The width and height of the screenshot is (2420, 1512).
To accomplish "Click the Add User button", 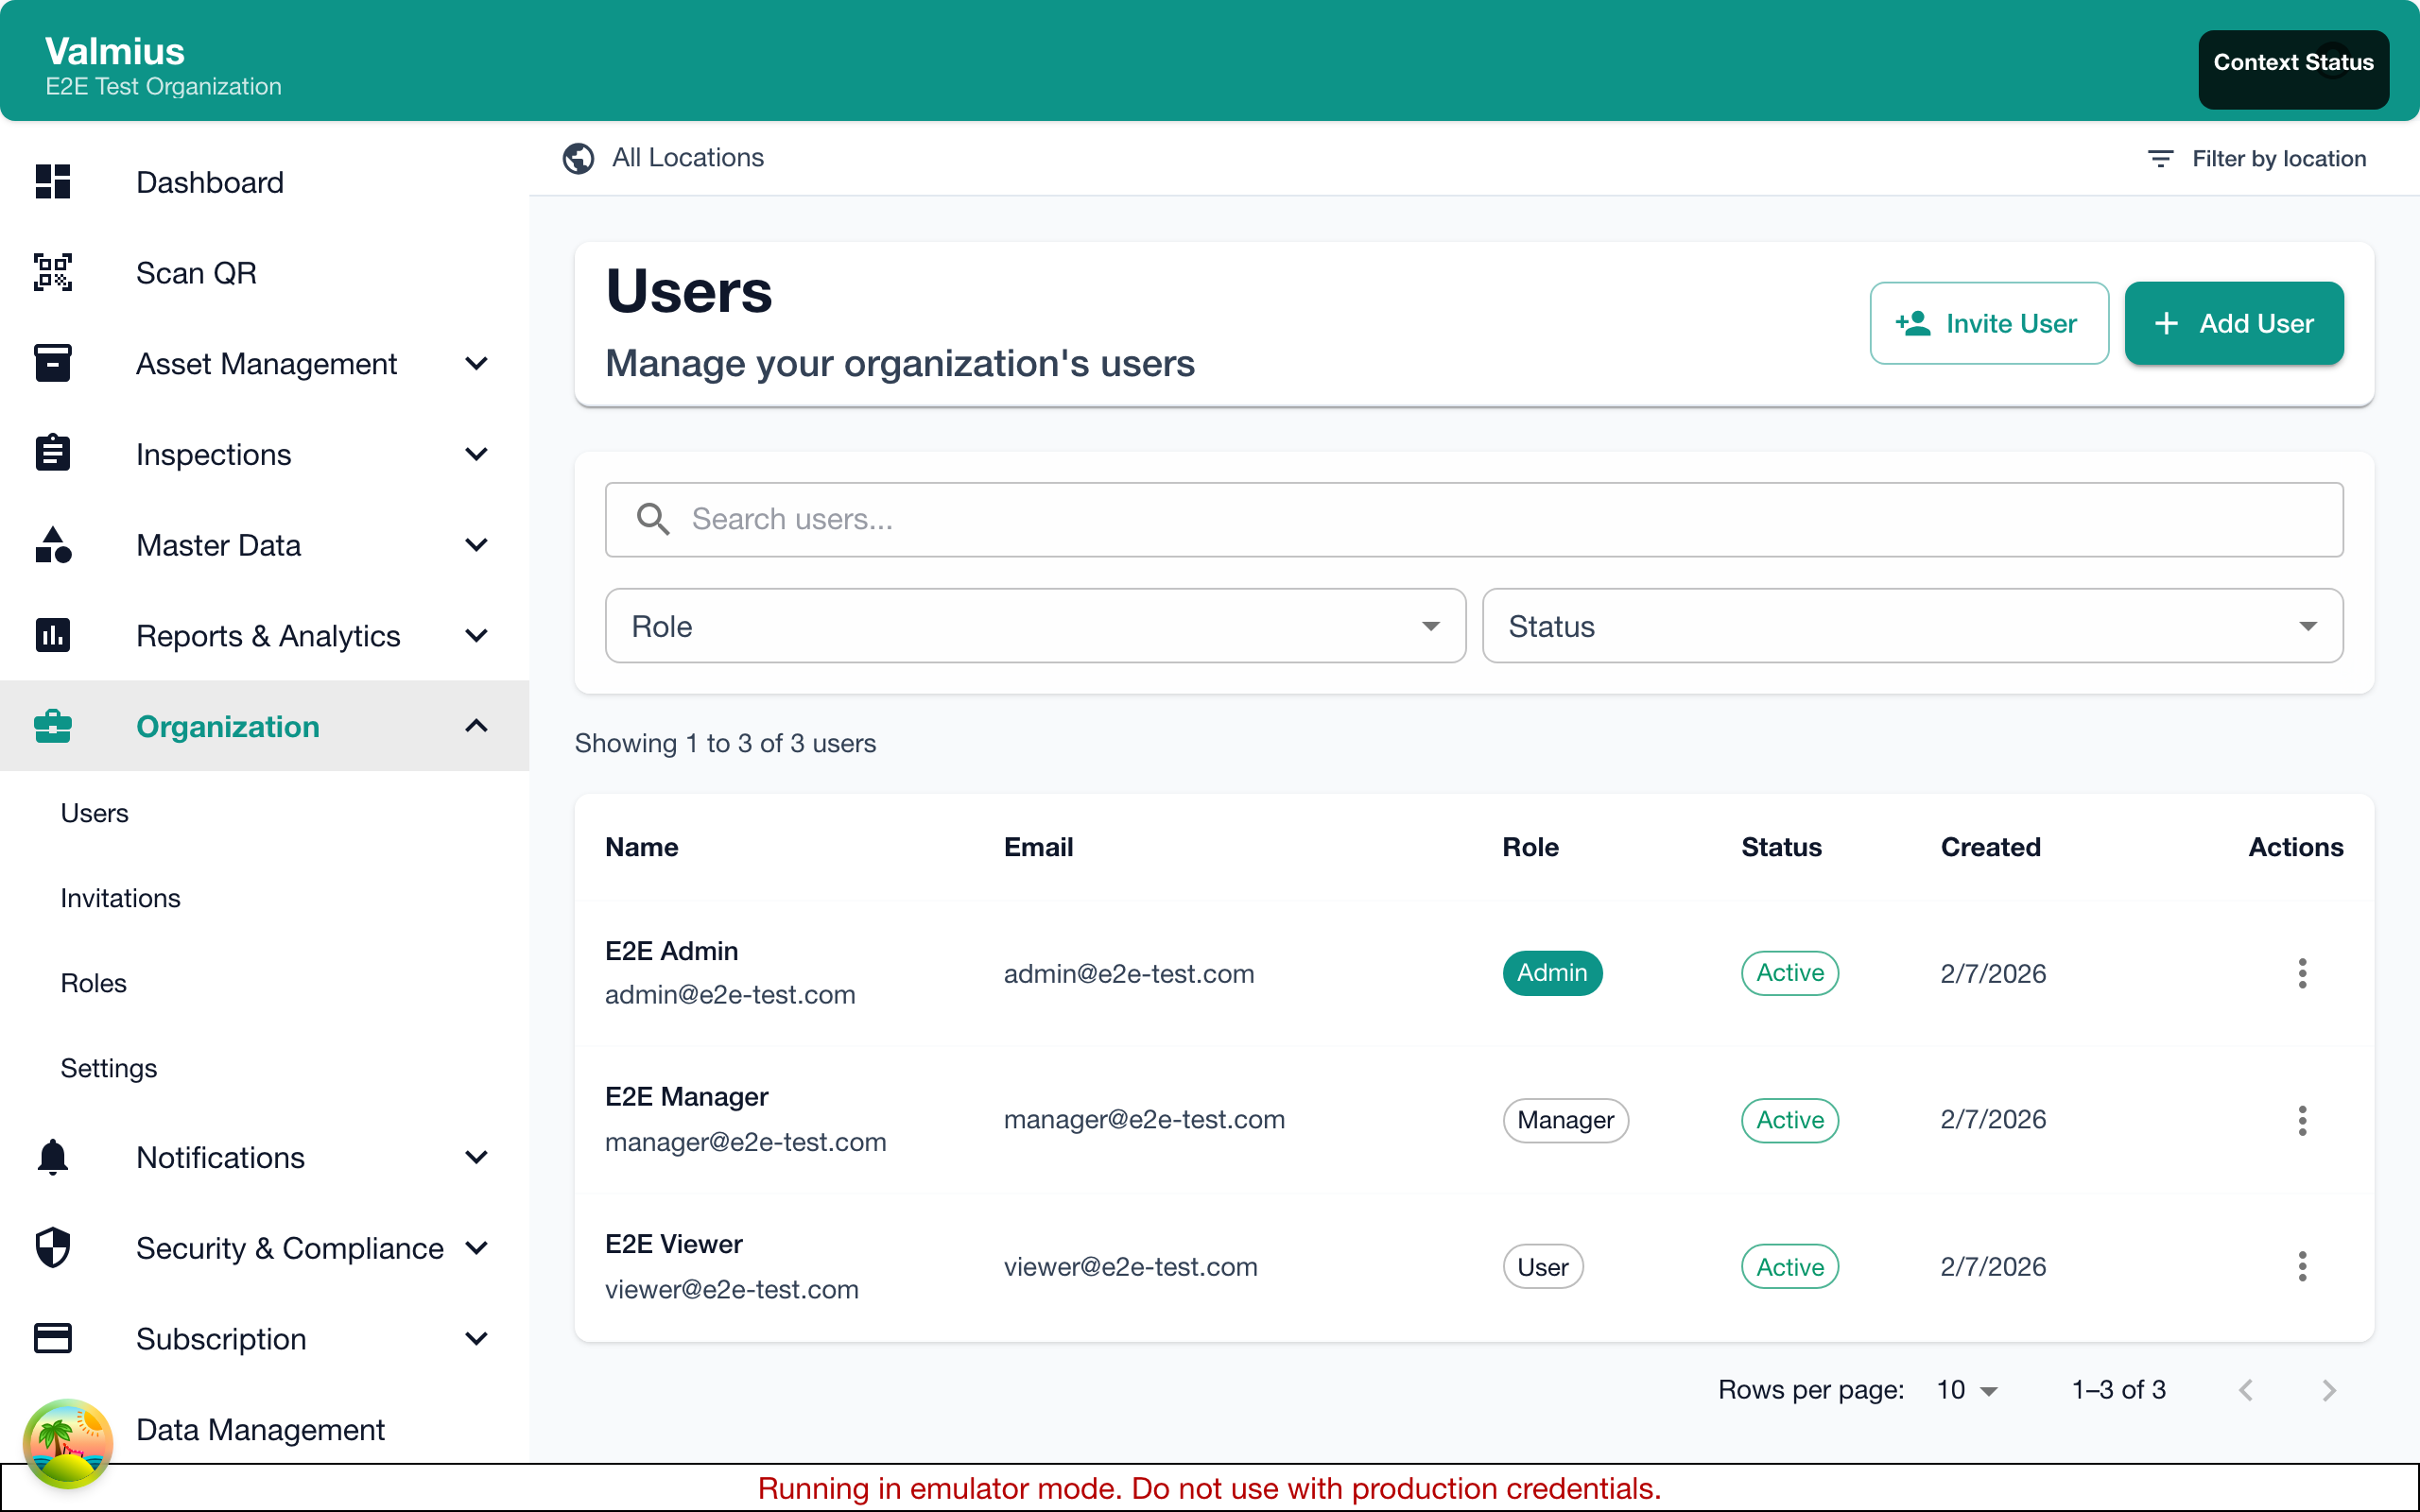I will tap(2233, 323).
